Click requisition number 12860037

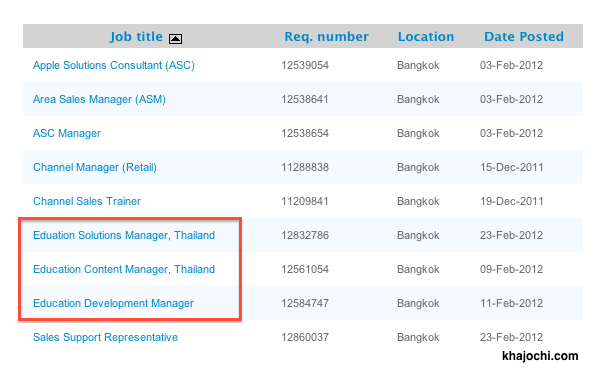(x=305, y=337)
